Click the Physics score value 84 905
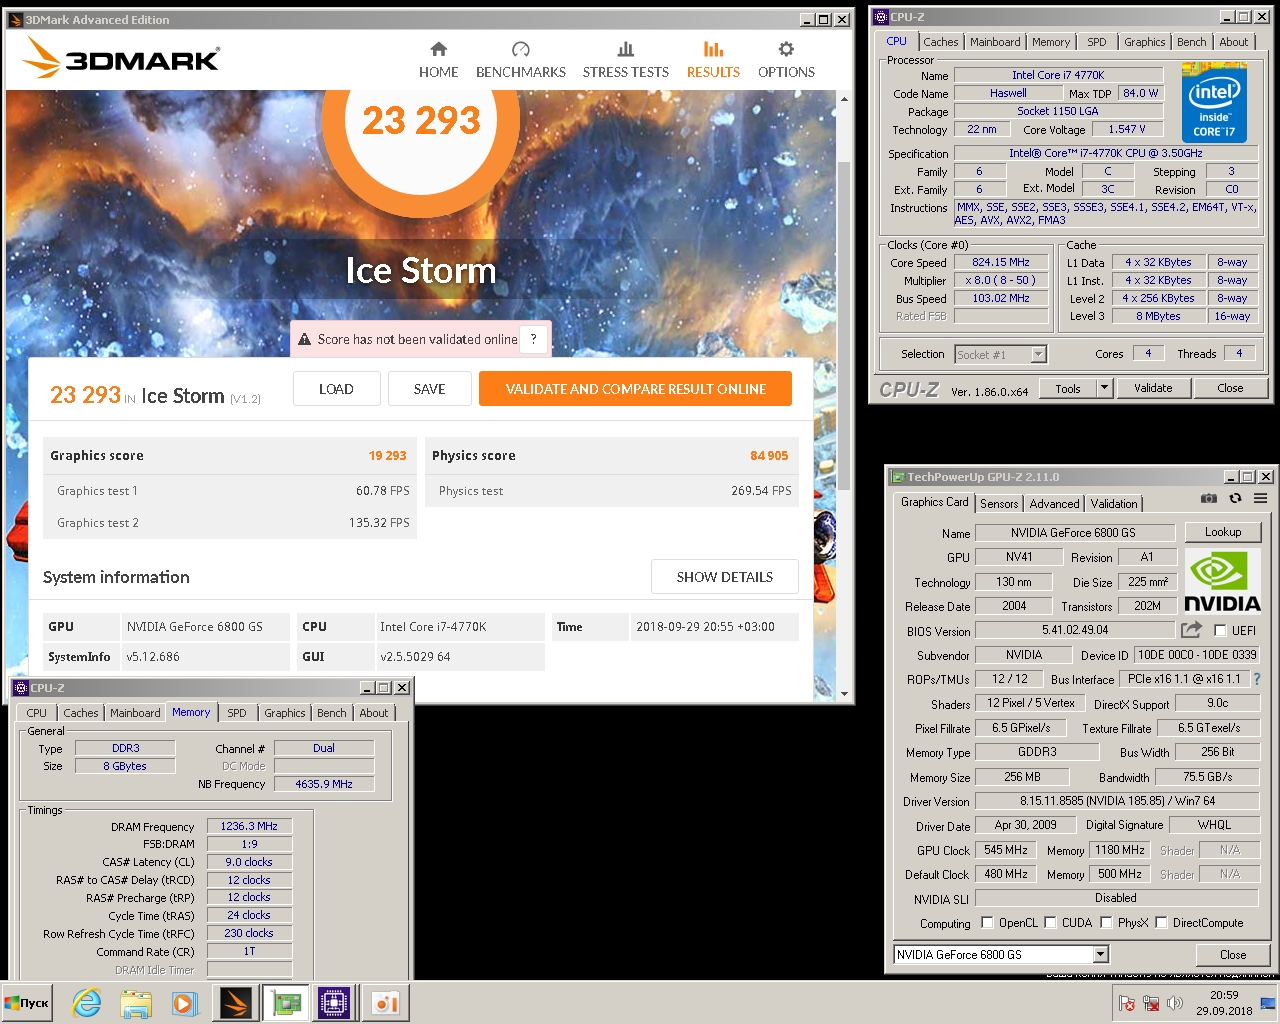 click(x=769, y=455)
